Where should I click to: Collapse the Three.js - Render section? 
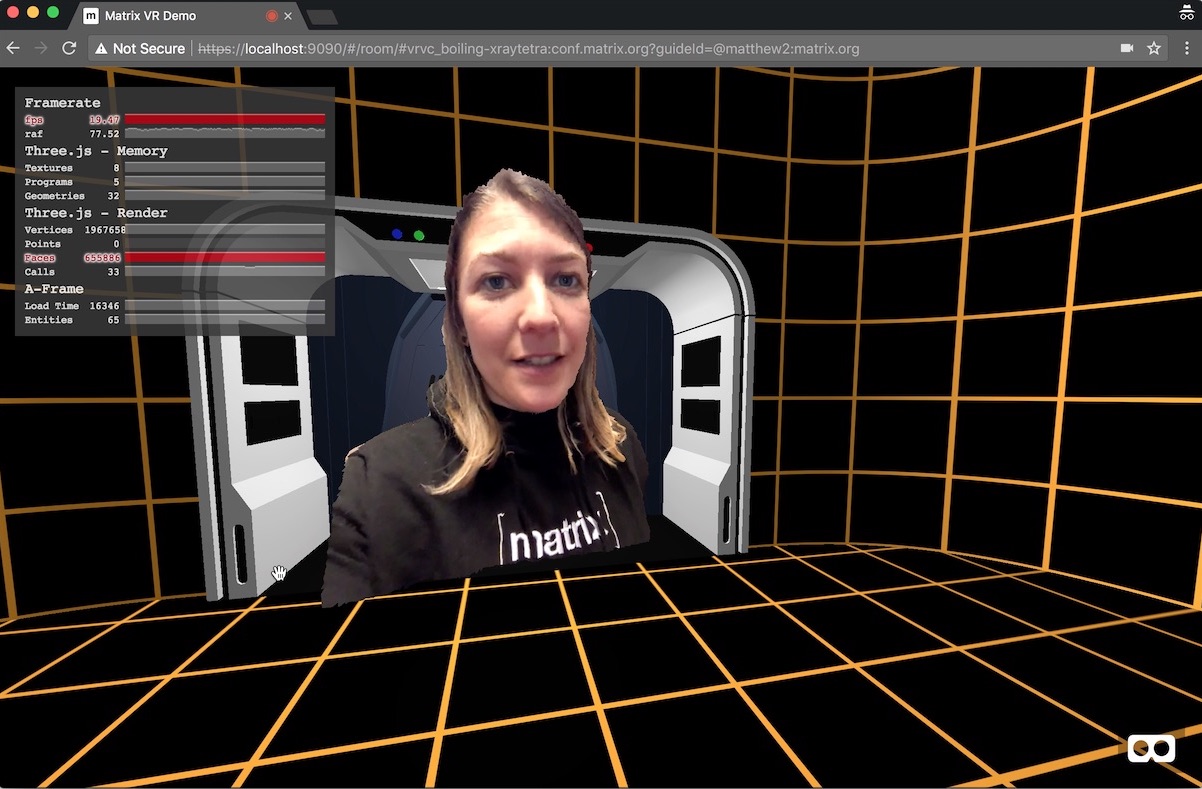pyautogui.click(x=96, y=213)
